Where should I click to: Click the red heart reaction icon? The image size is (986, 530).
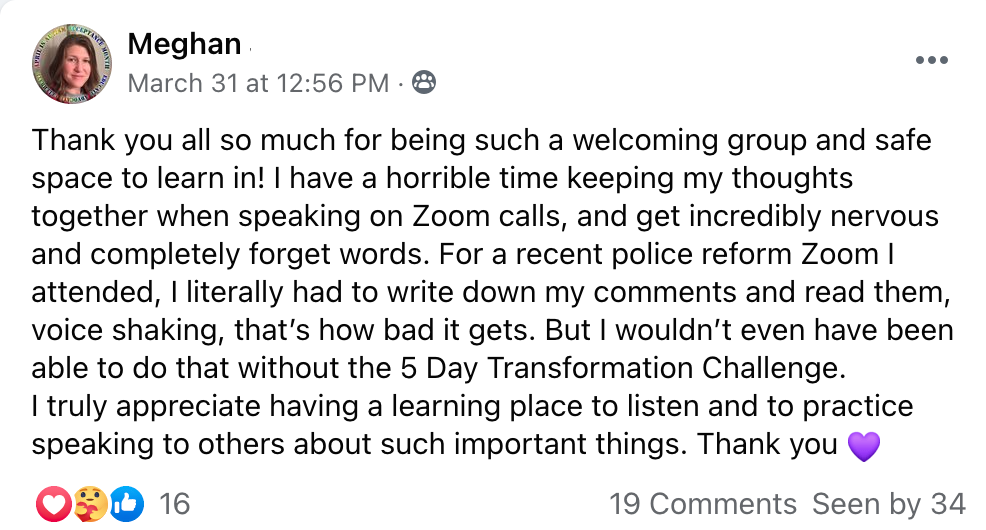click(x=52, y=503)
